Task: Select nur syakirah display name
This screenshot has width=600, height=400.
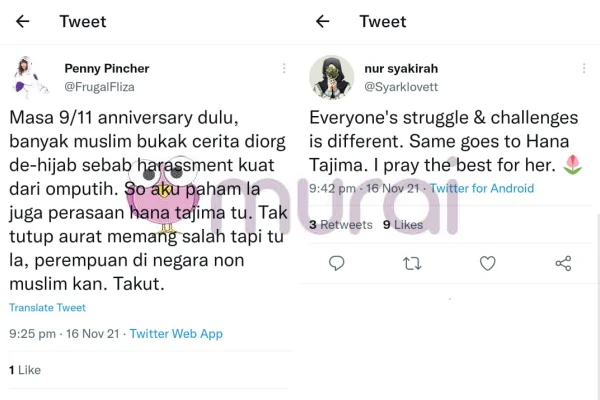Action: 401,69
